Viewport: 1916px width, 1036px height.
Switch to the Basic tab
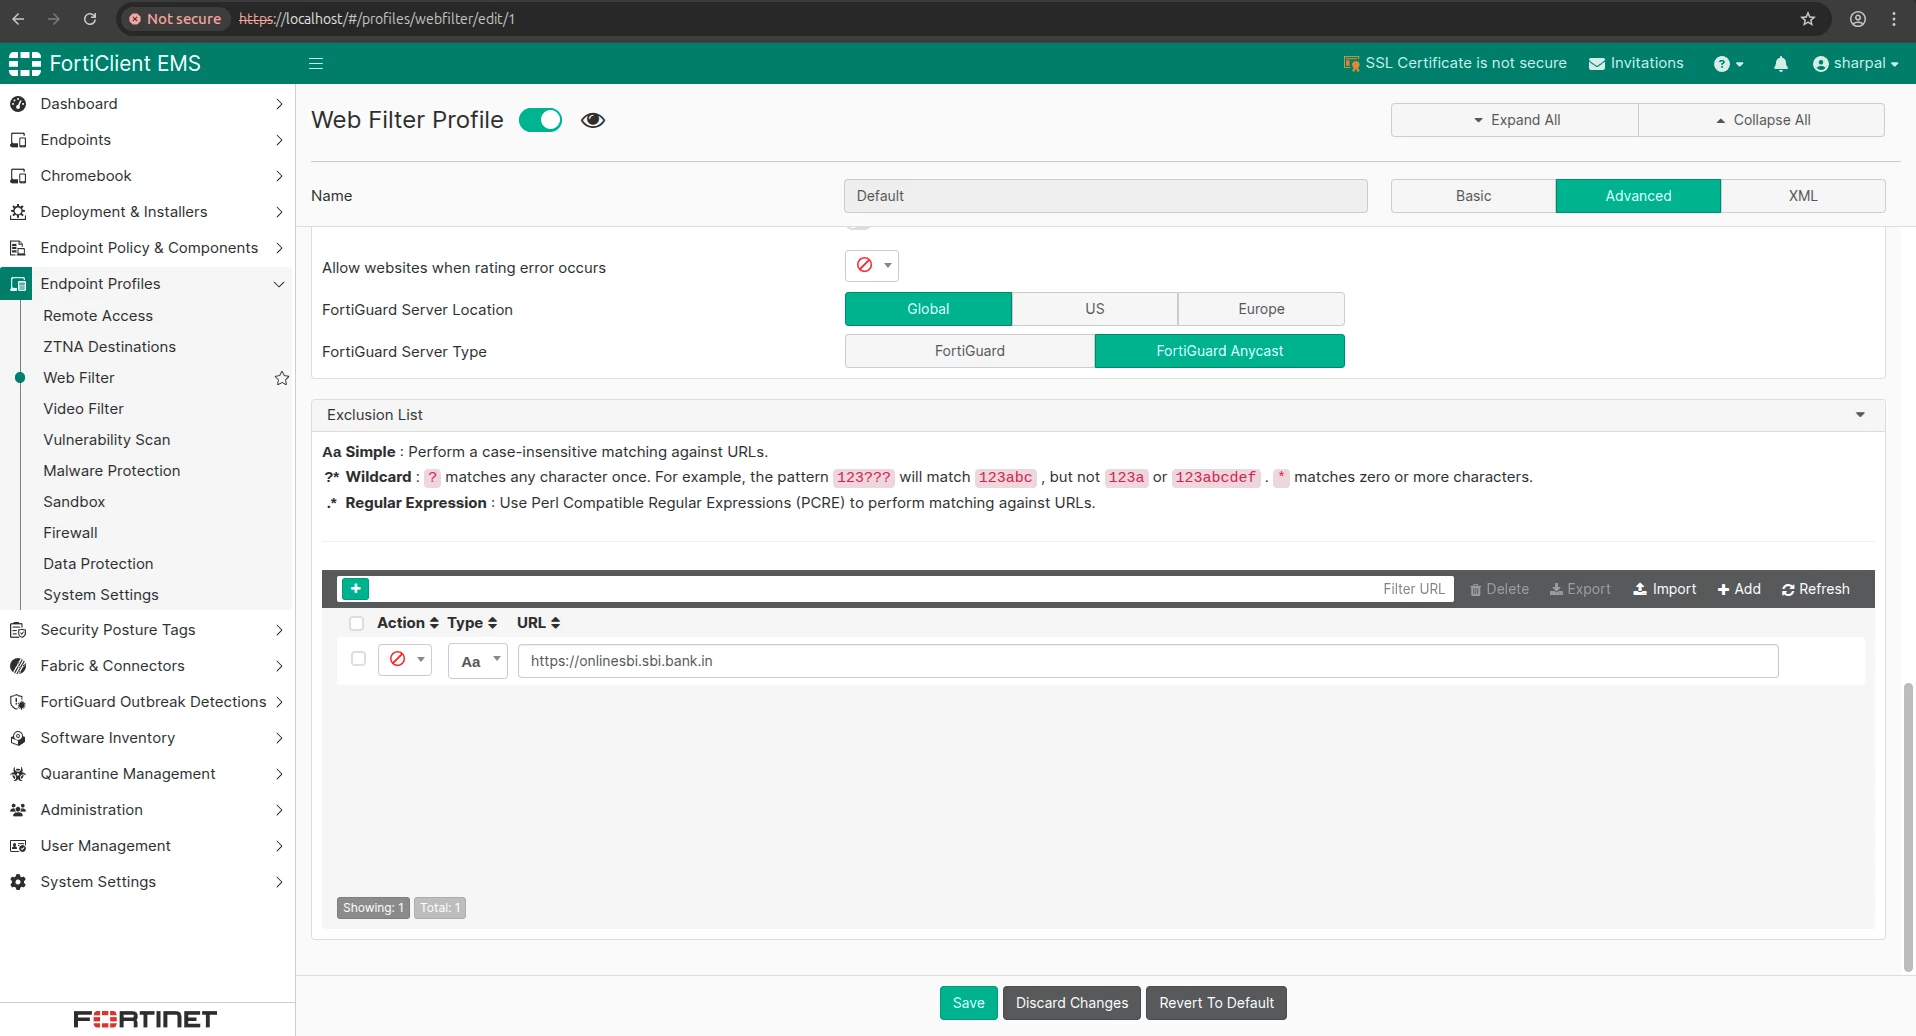point(1473,196)
